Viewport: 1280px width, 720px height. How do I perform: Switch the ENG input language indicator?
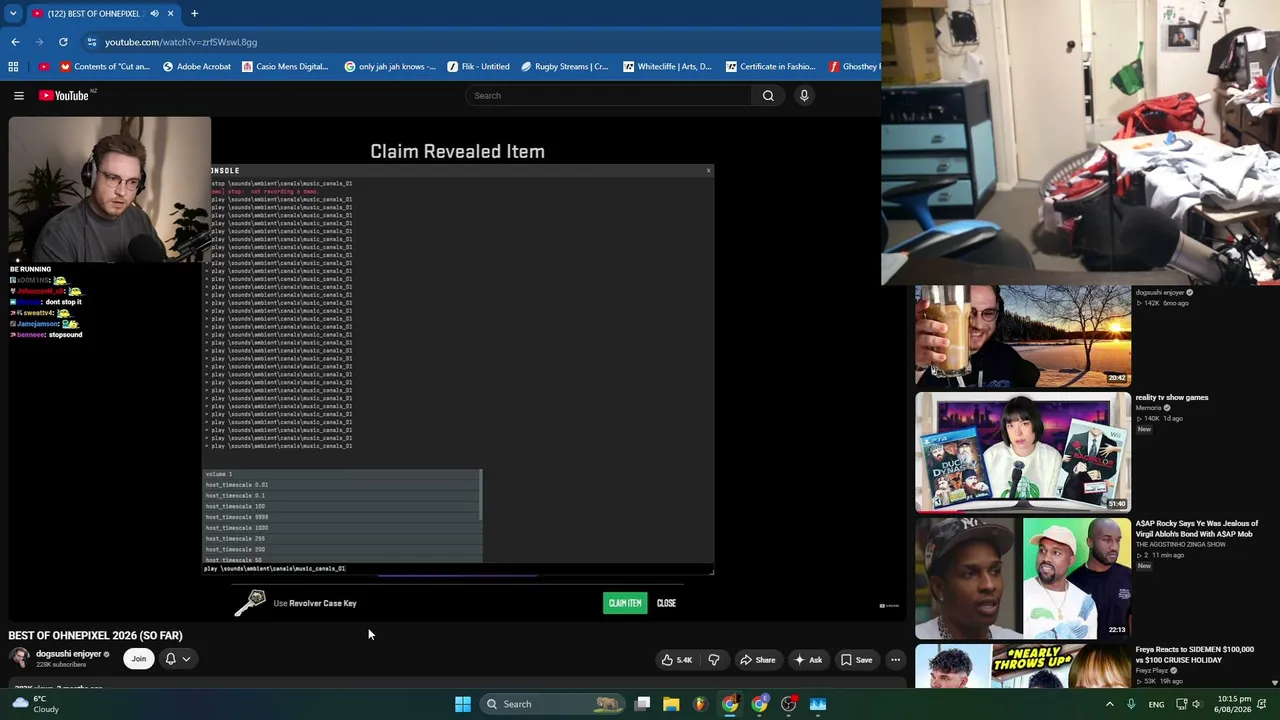tap(1156, 704)
